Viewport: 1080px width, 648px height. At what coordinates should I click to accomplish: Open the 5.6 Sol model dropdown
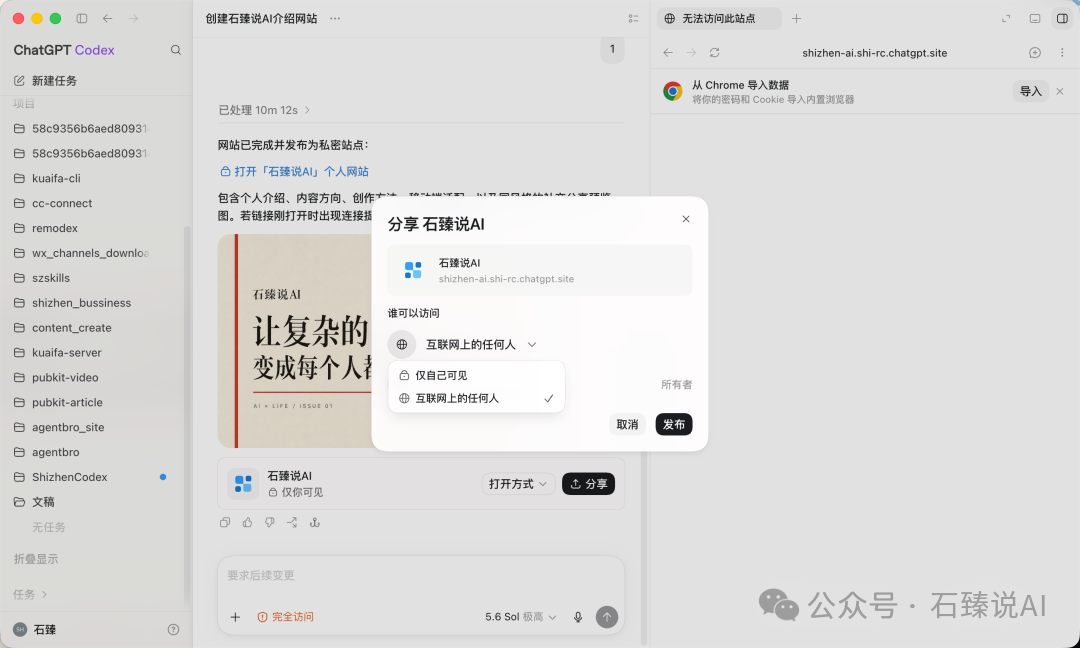521,617
